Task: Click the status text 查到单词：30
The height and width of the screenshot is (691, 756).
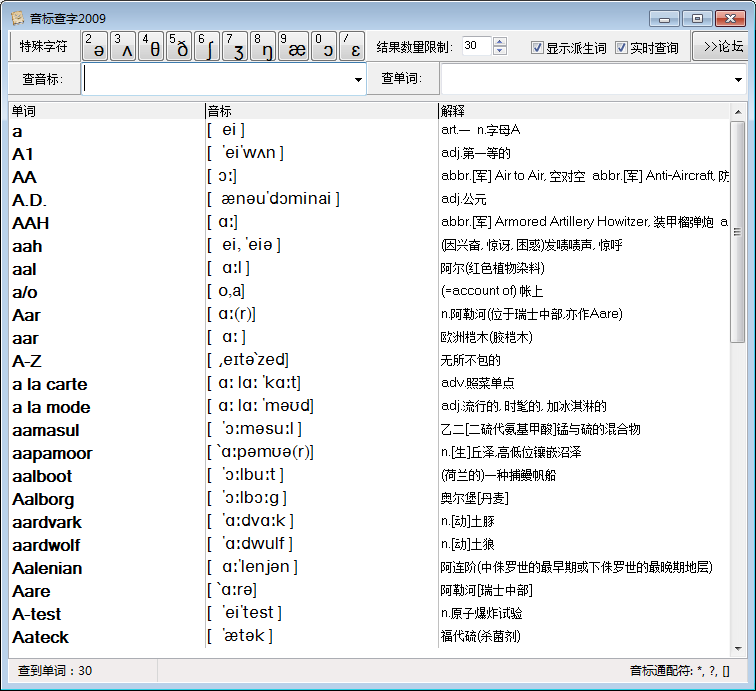Action: tap(55, 671)
